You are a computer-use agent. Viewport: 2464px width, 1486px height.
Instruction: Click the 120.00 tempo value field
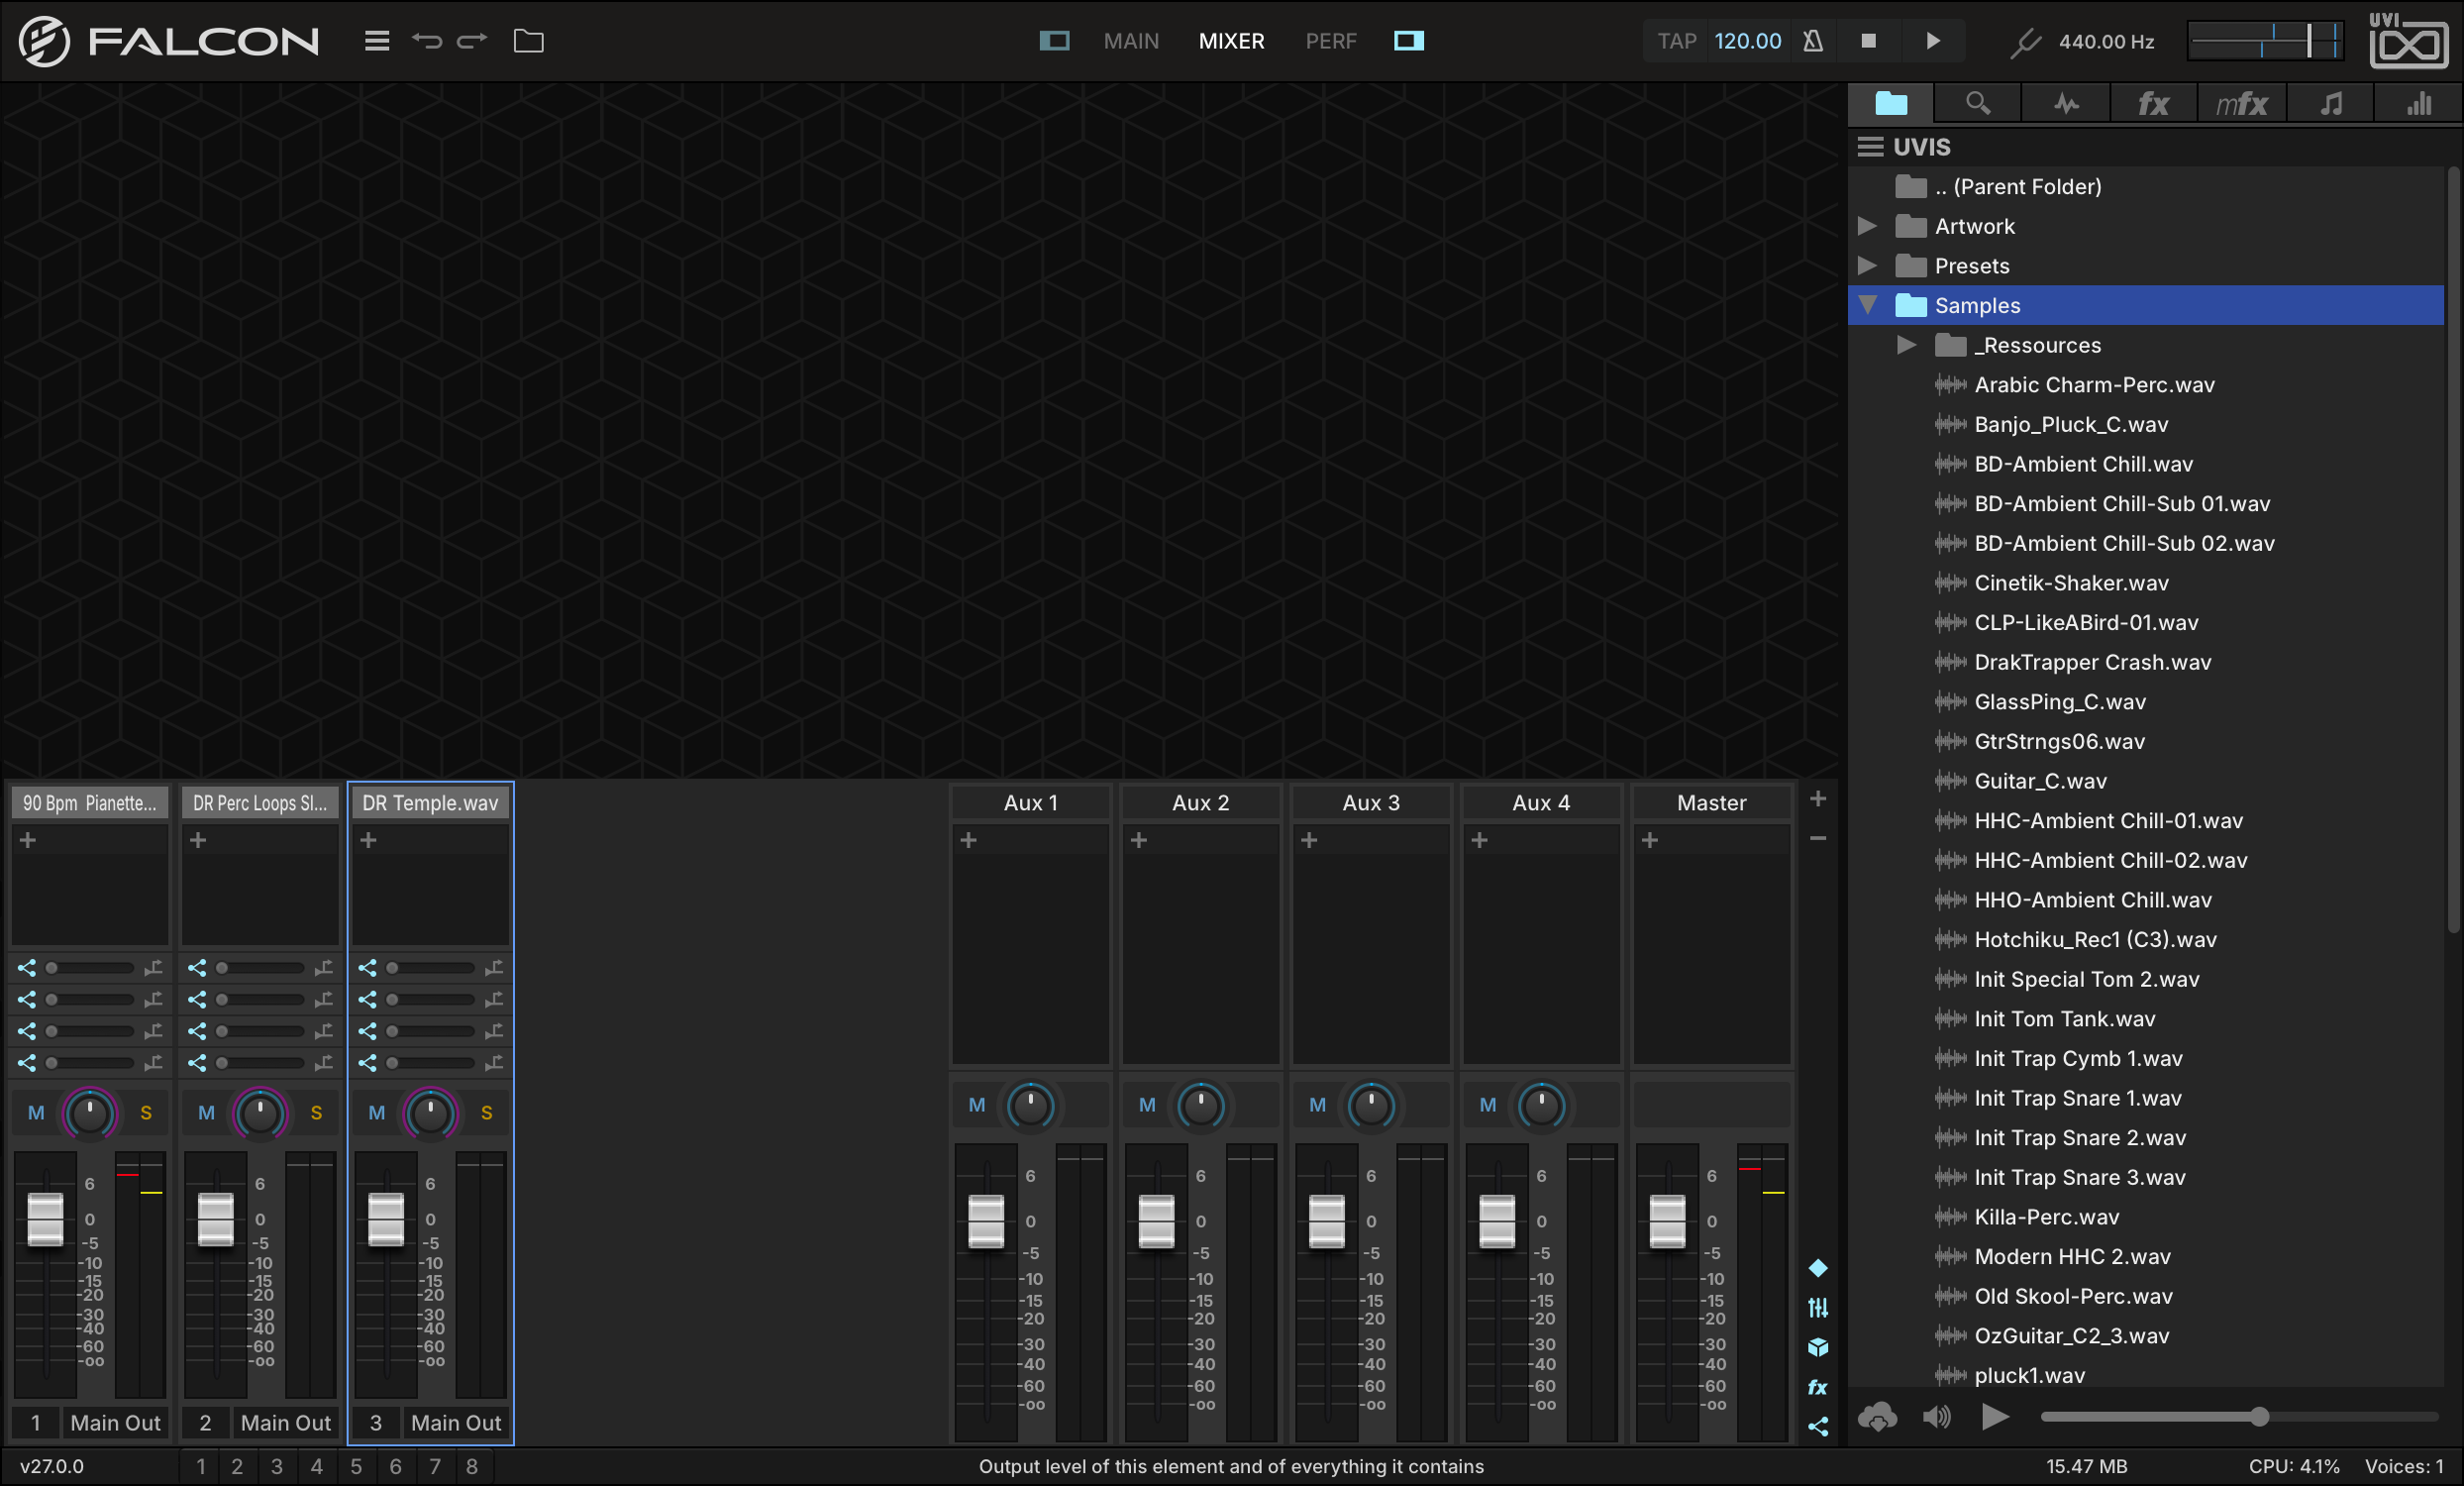[1748, 41]
